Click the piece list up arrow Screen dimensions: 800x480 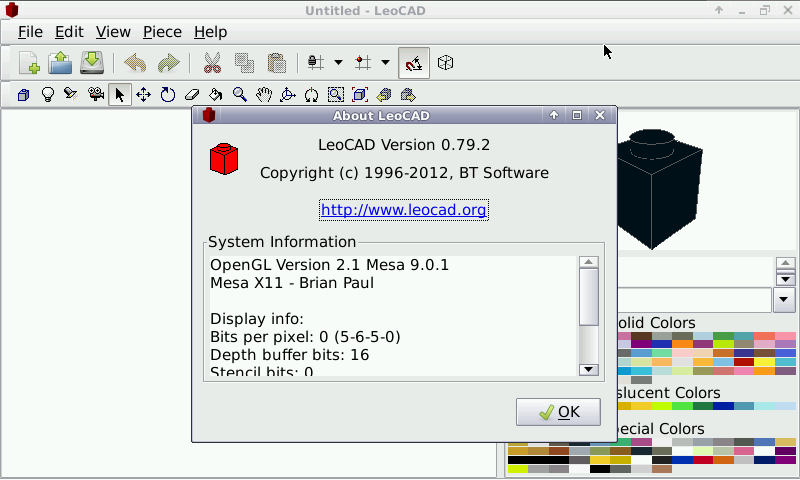[x=786, y=263]
